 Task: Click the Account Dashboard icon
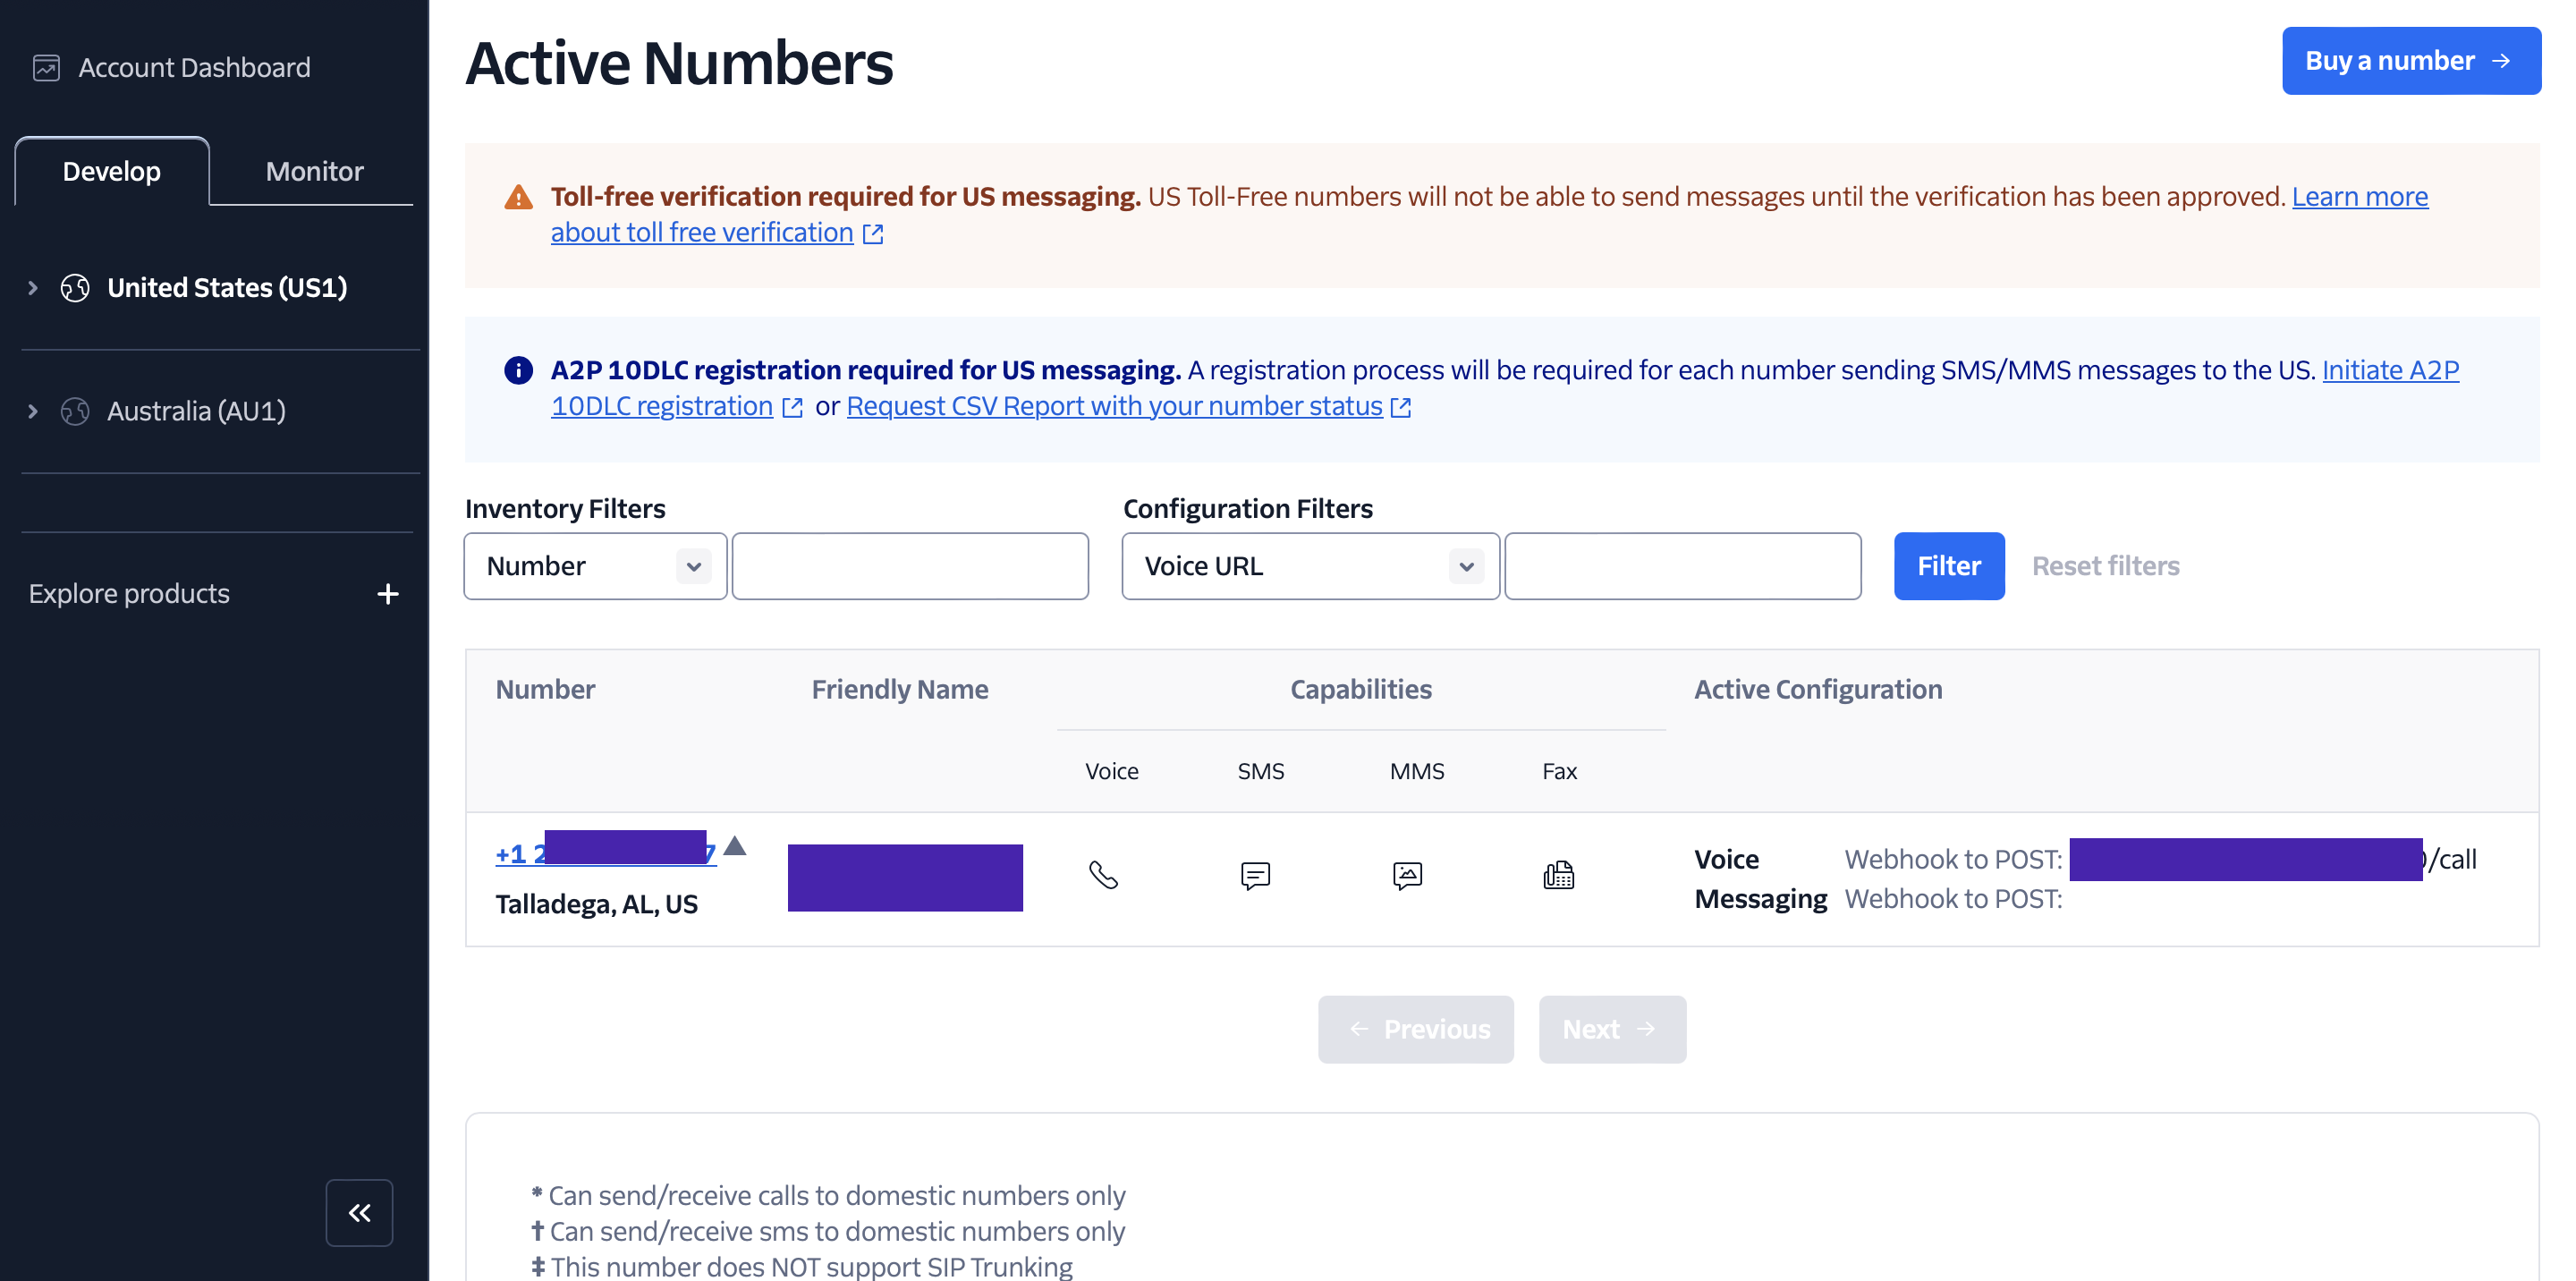tap(46, 68)
